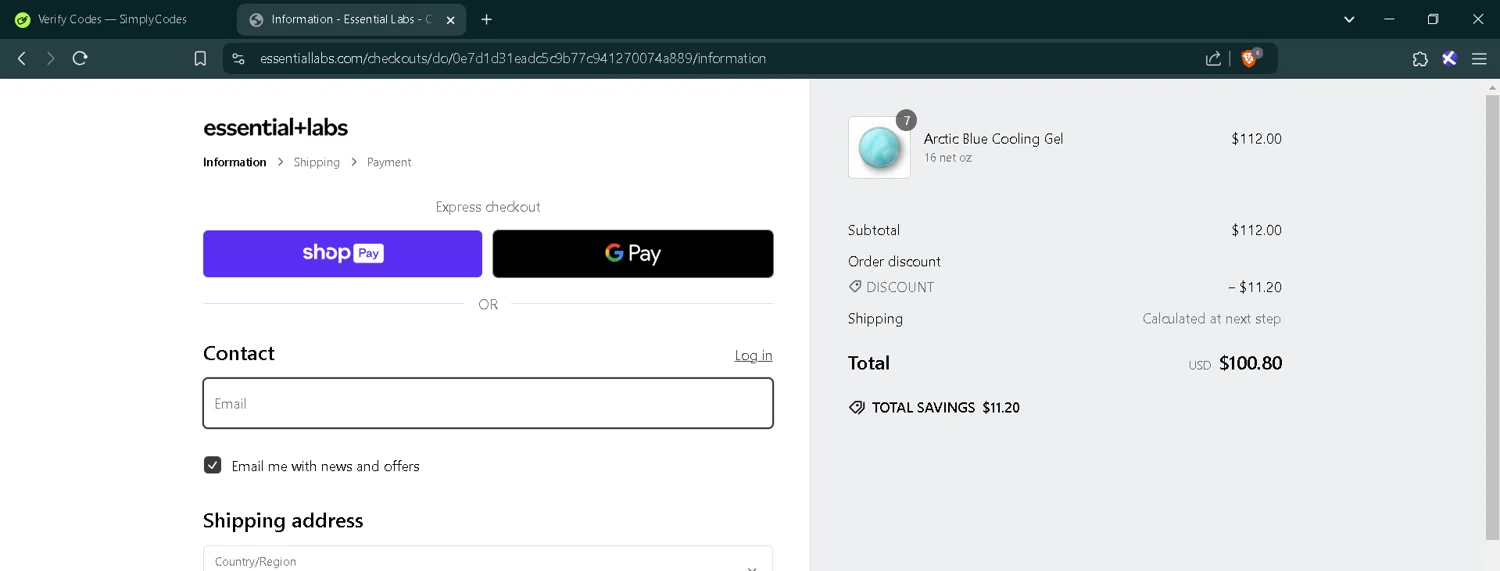
Task: Reload the checkout page
Action: tap(80, 59)
